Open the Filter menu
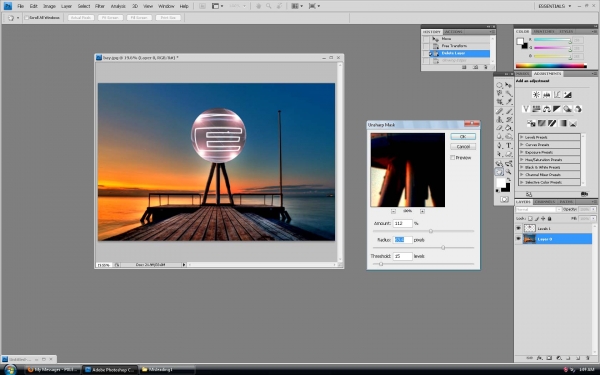The height and width of the screenshot is (375, 600). [100, 6]
